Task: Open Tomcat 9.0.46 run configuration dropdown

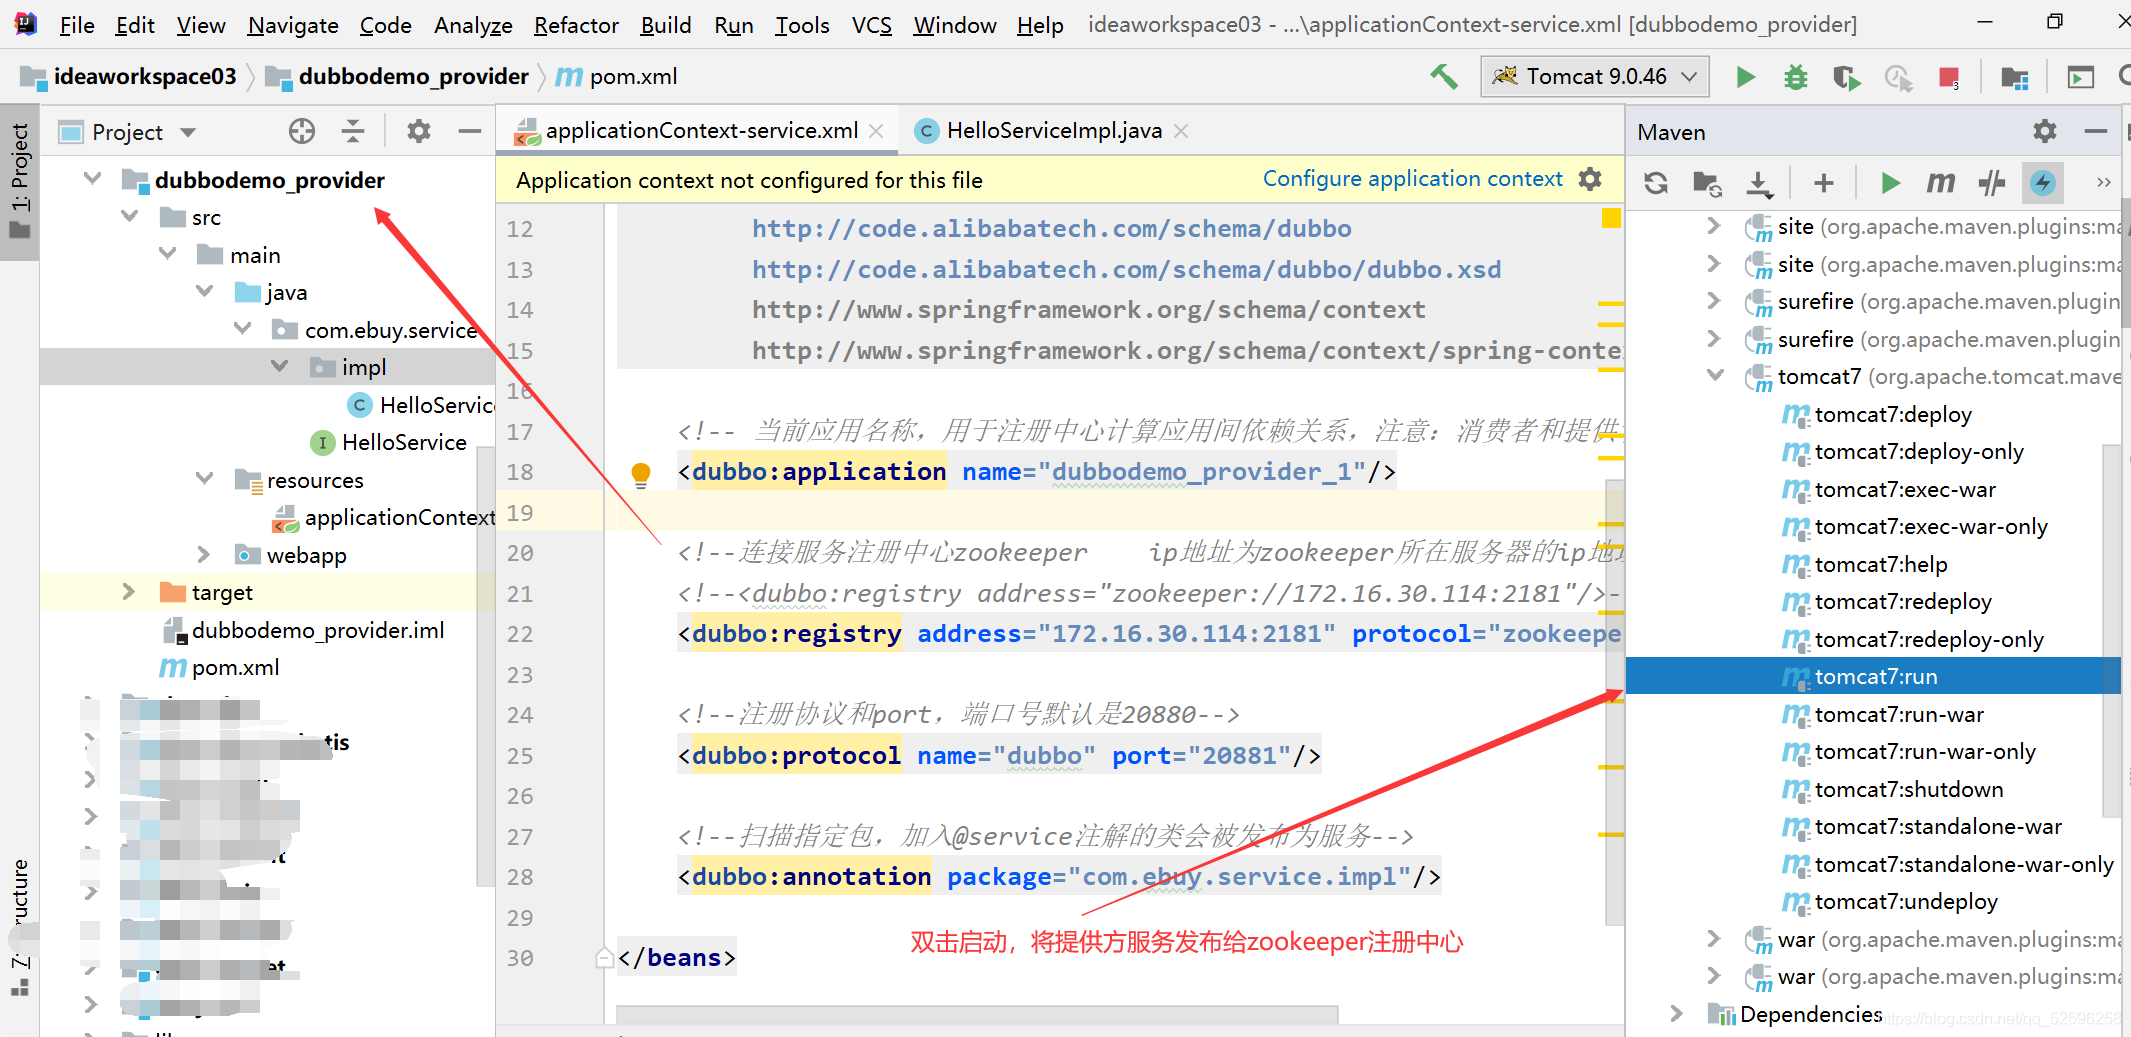Action: tap(1595, 77)
